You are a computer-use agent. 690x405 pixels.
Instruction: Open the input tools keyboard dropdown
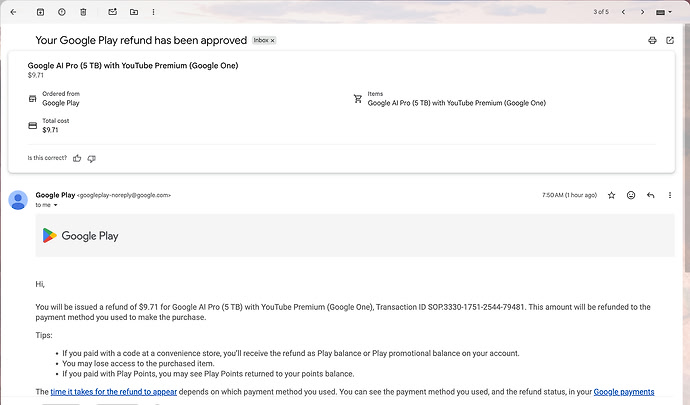[664, 12]
